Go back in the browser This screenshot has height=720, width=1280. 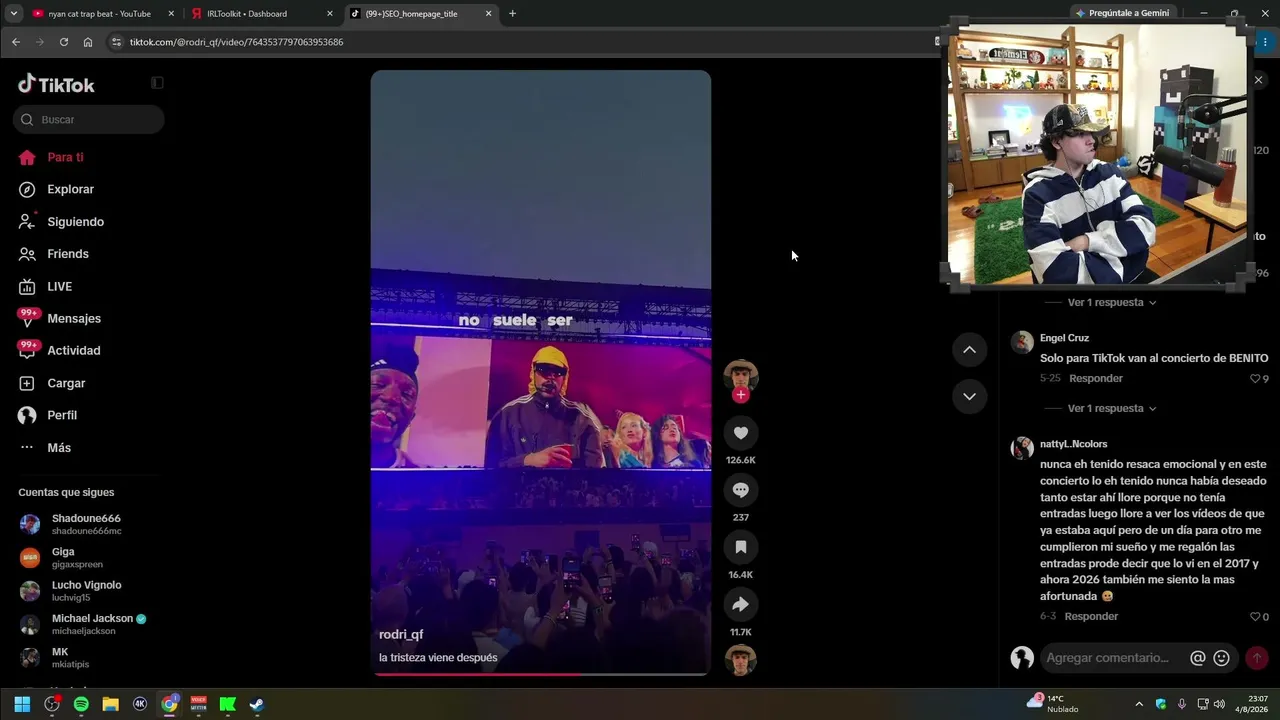(x=16, y=42)
